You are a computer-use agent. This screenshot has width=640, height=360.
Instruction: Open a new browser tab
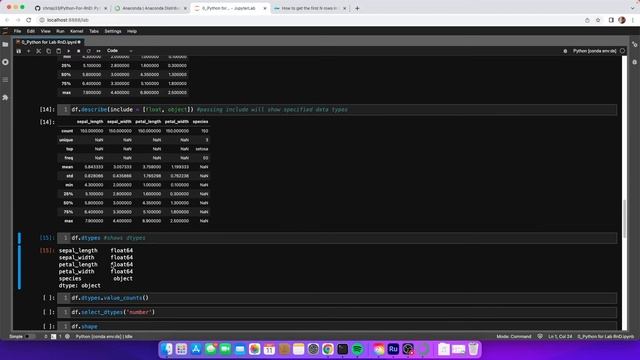357,8
